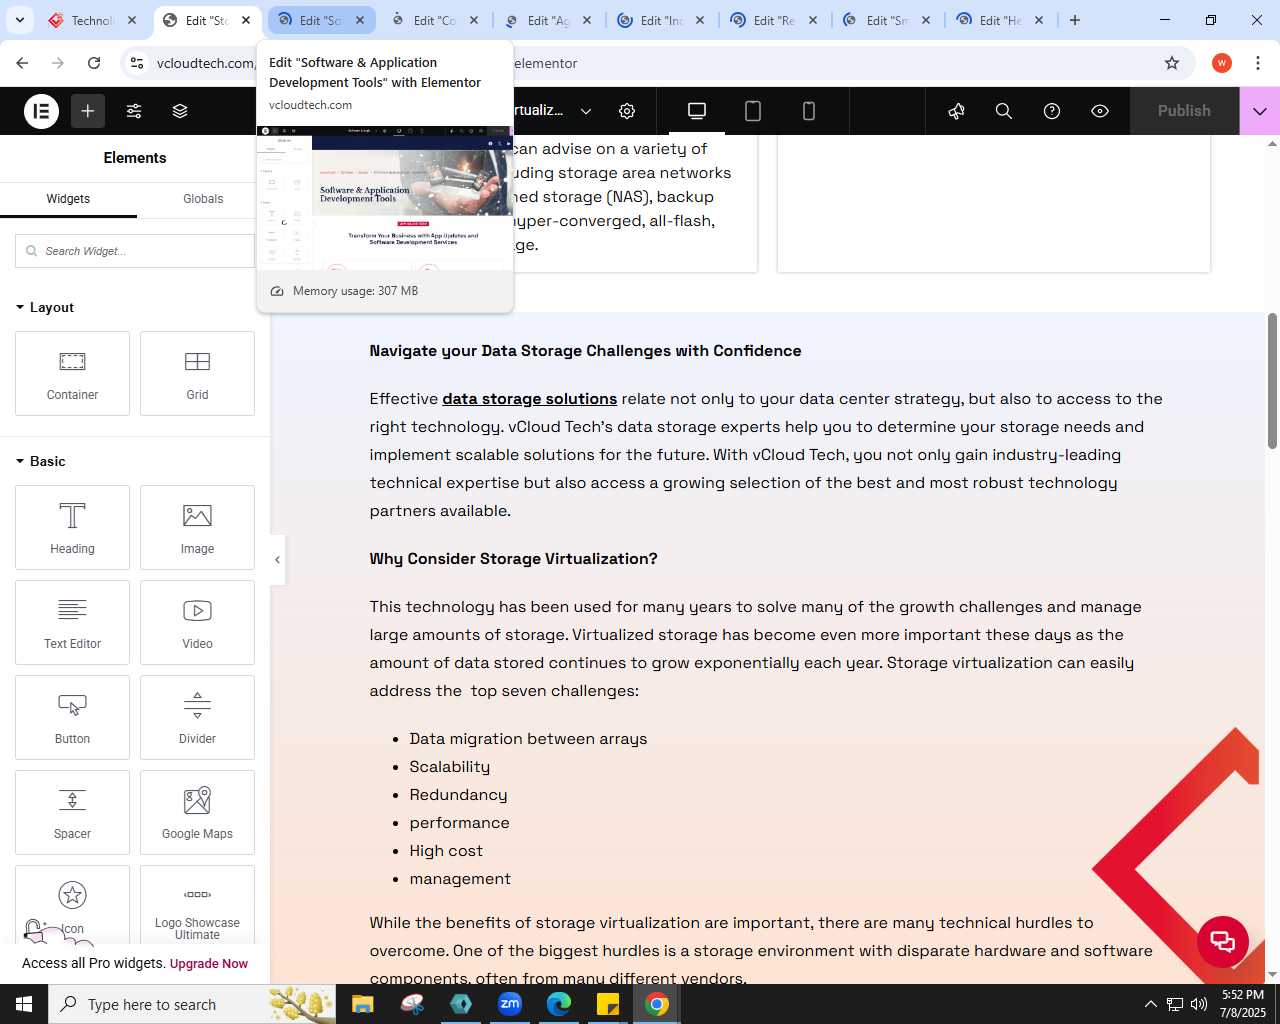Choose the Button widget
Screen dimensions: 1280x1024
pyautogui.click(x=72, y=717)
